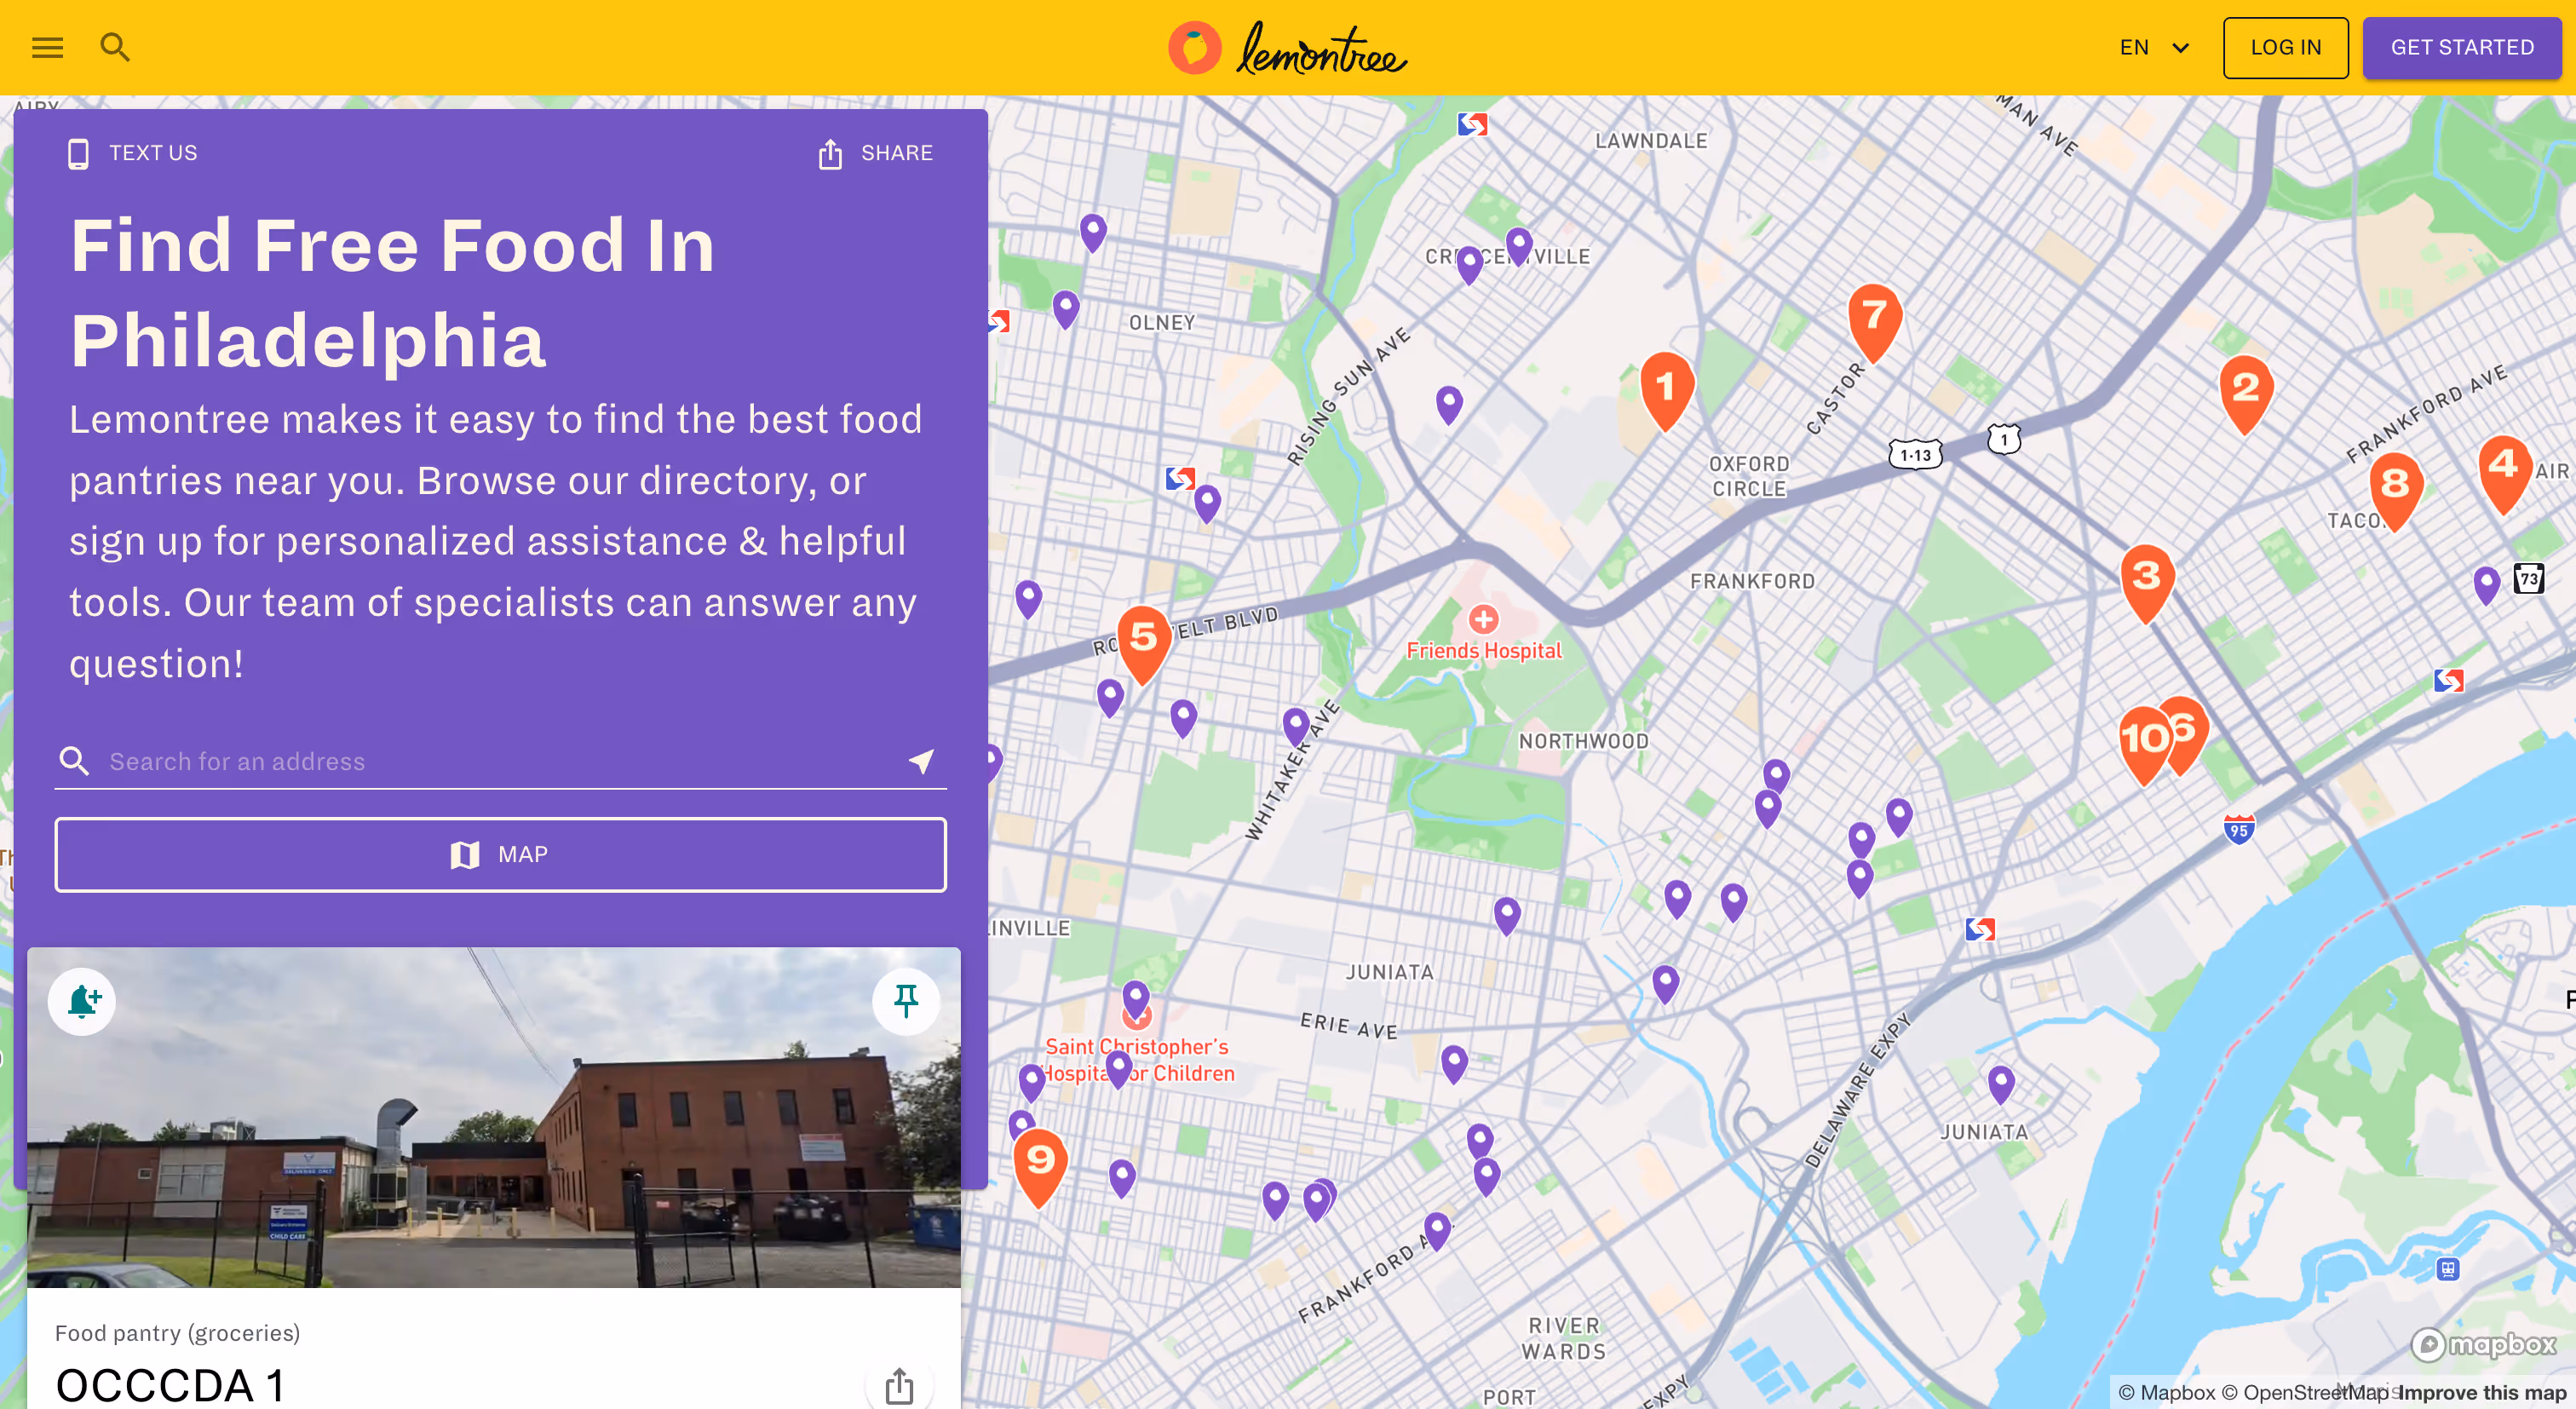Click the MAP button
The image size is (2576, 1409).
pos(500,855)
